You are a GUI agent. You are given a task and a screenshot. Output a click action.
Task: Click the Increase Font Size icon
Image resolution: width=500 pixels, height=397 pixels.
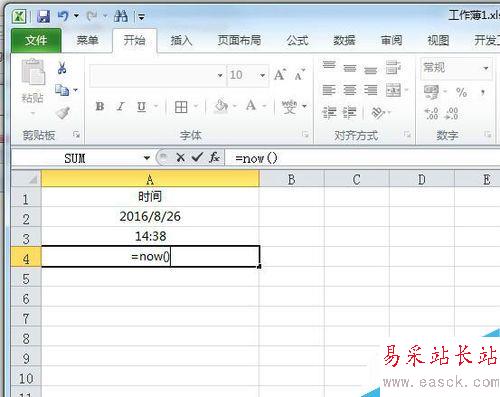click(x=280, y=75)
